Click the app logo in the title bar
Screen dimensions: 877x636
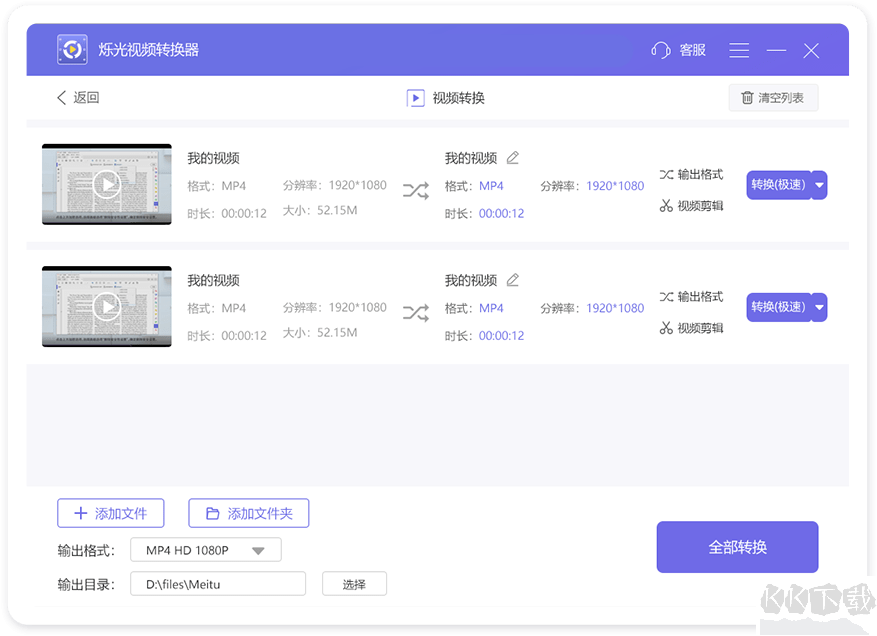click(x=71, y=49)
